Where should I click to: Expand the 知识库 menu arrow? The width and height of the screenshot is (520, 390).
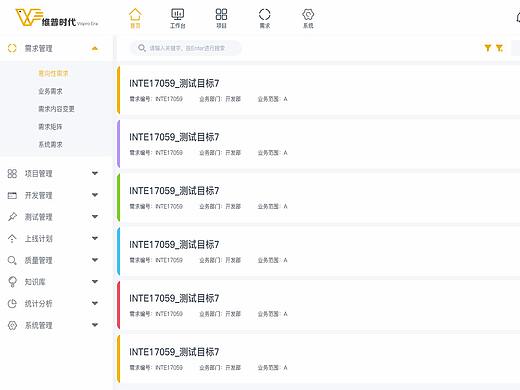pos(95,282)
